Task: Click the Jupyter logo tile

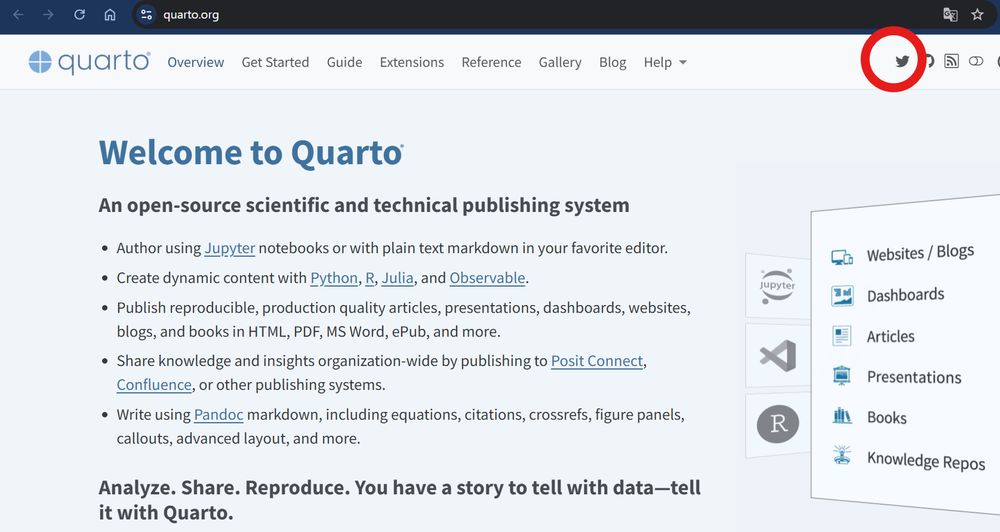Action: point(777,286)
